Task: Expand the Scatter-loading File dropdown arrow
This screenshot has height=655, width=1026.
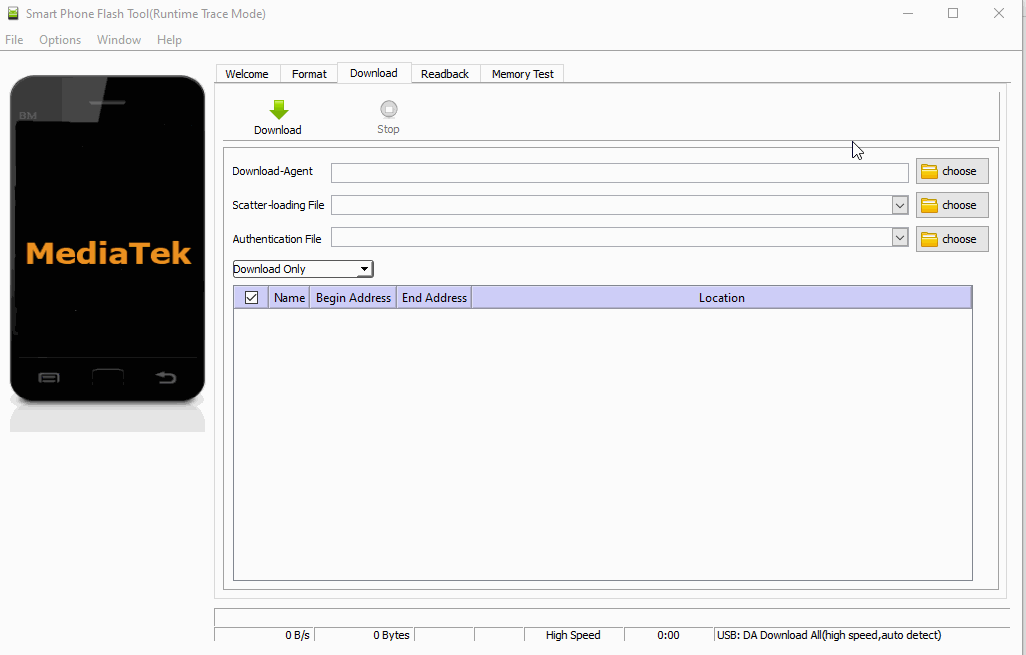Action: click(899, 205)
